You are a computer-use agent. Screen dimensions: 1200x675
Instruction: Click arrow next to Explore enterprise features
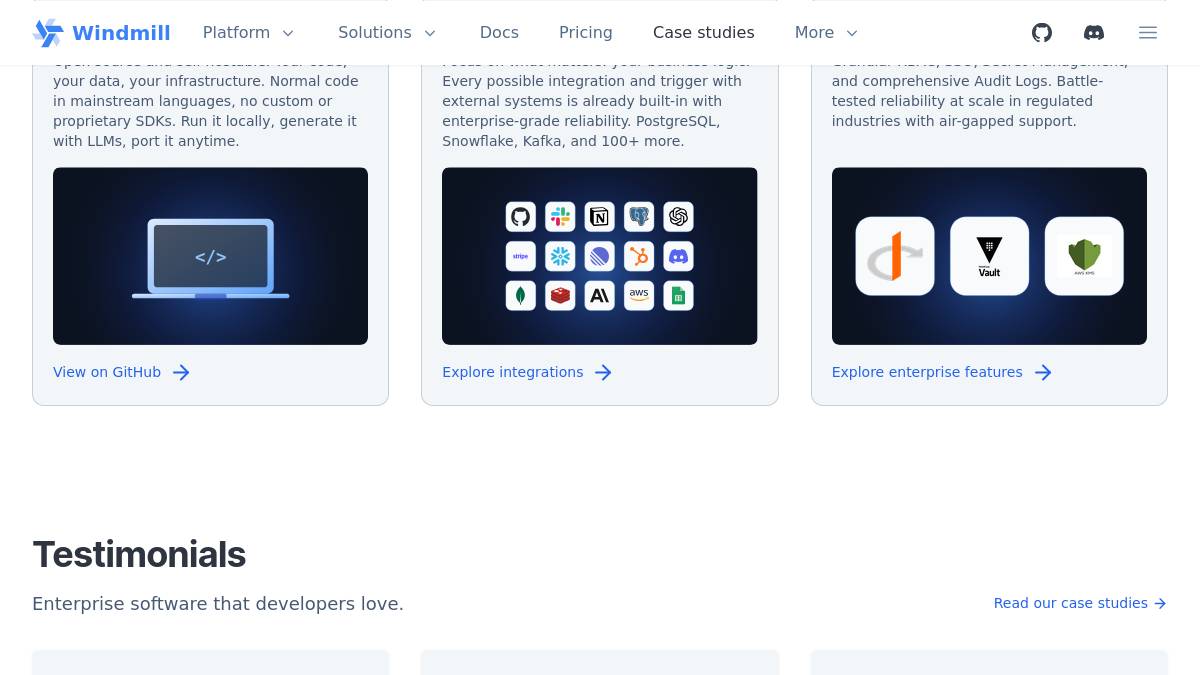point(1043,372)
